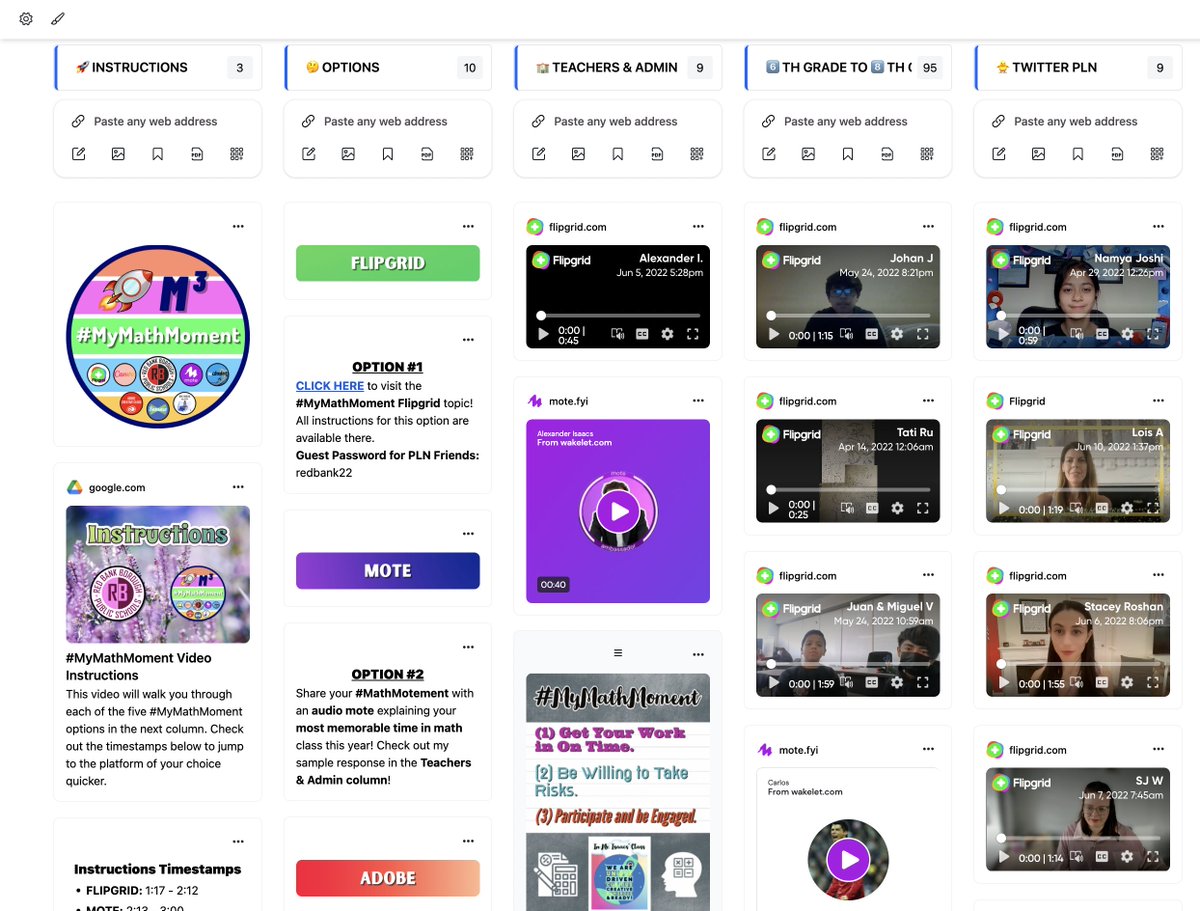Click the add text icon under TWITTER PLN
Viewport: 1200px width, 911px height.
[999, 154]
